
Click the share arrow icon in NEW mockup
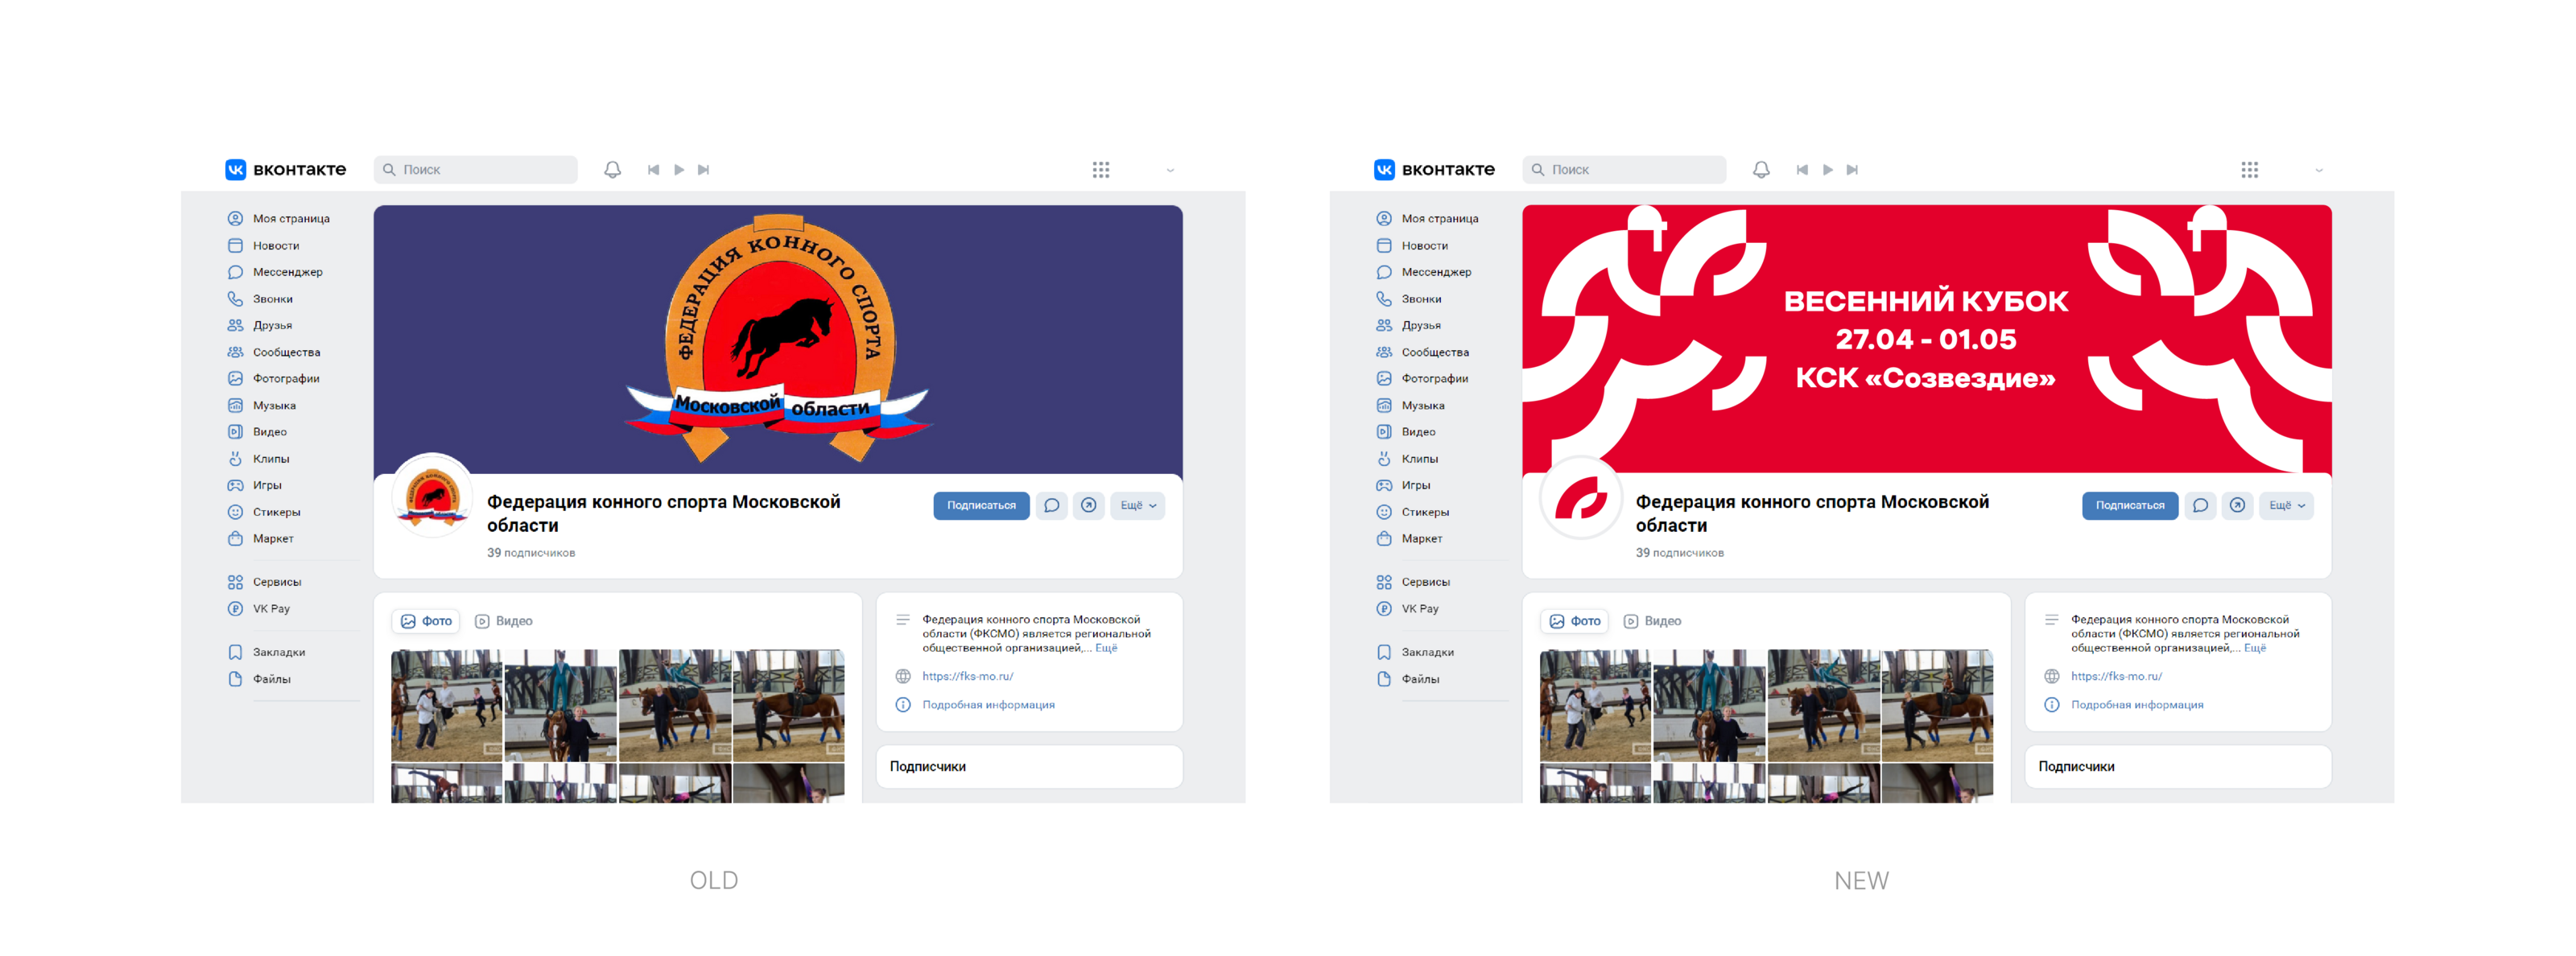(x=2237, y=505)
